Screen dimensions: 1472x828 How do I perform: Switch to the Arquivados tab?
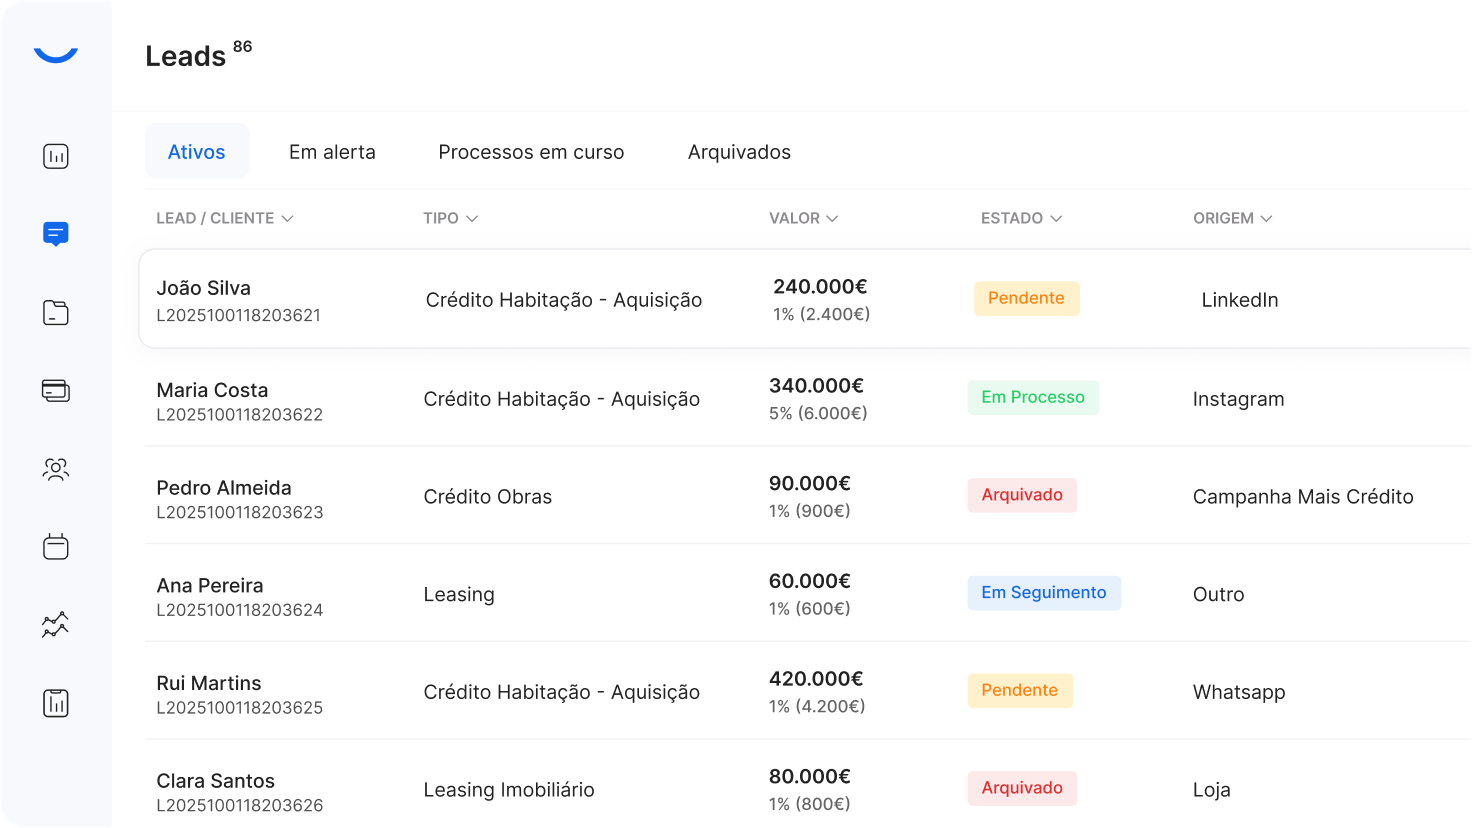tap(739, 152)
